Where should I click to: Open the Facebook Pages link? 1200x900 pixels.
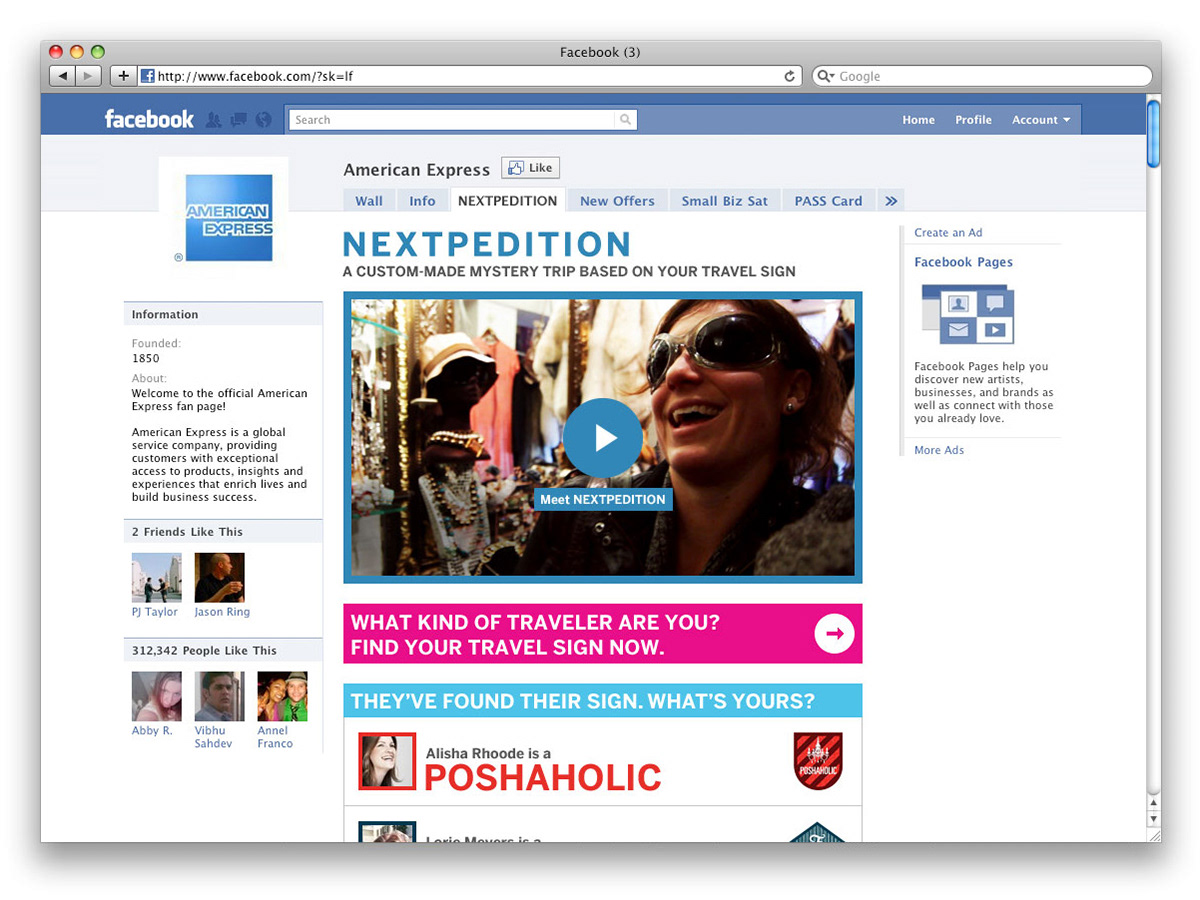963,262
